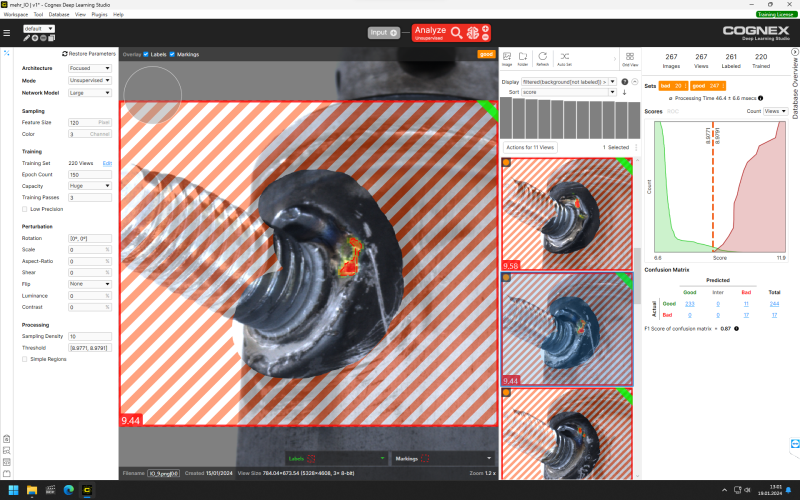This screenshot has height=500, width=800.
Task: Expand the Capacity dropdown set to Huge
Action: pyautogui.click(x=90, y=186)
